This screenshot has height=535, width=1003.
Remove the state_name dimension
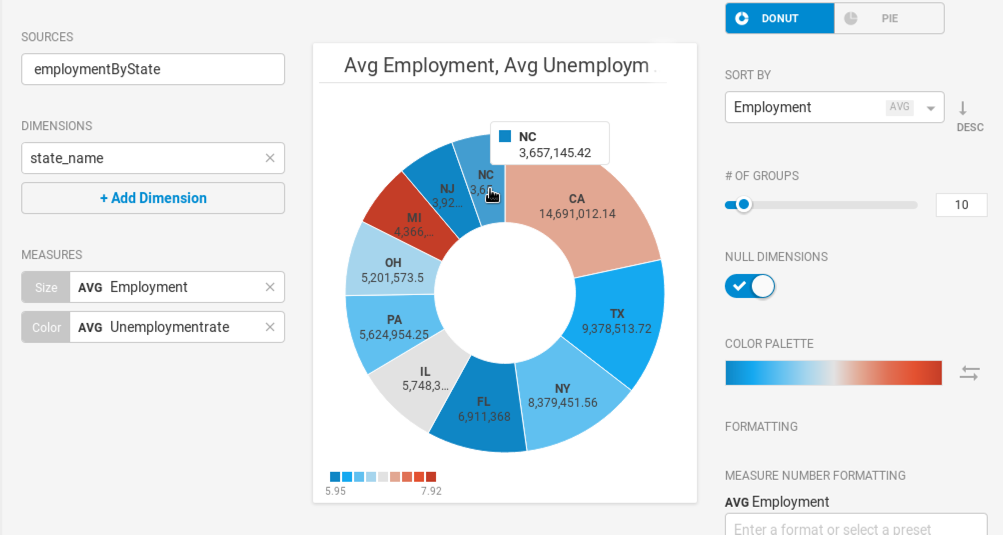[270, 158]
